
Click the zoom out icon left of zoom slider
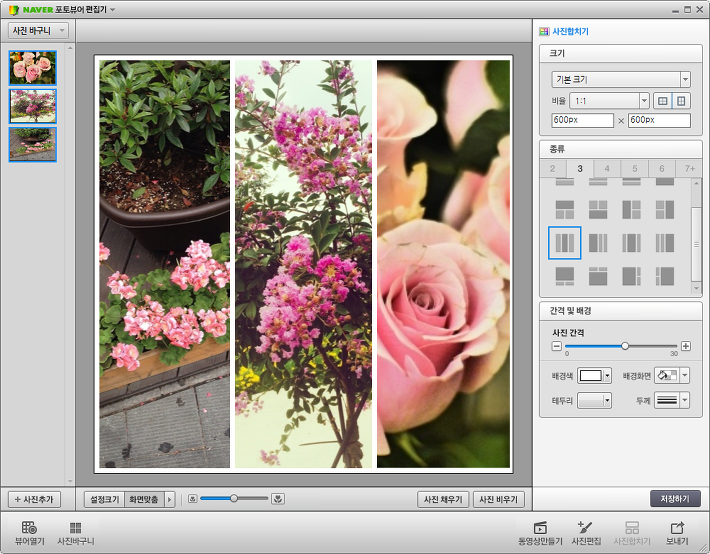click(x=192, y=499)
